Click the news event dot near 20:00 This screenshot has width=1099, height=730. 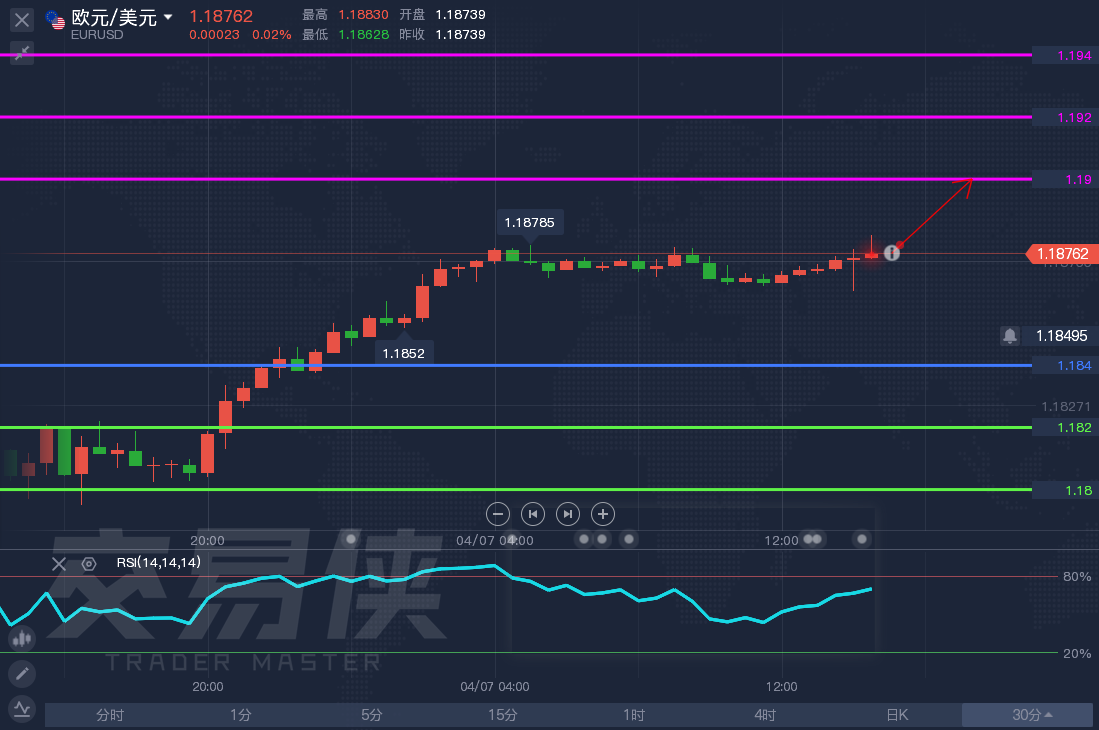coord(351,539)
